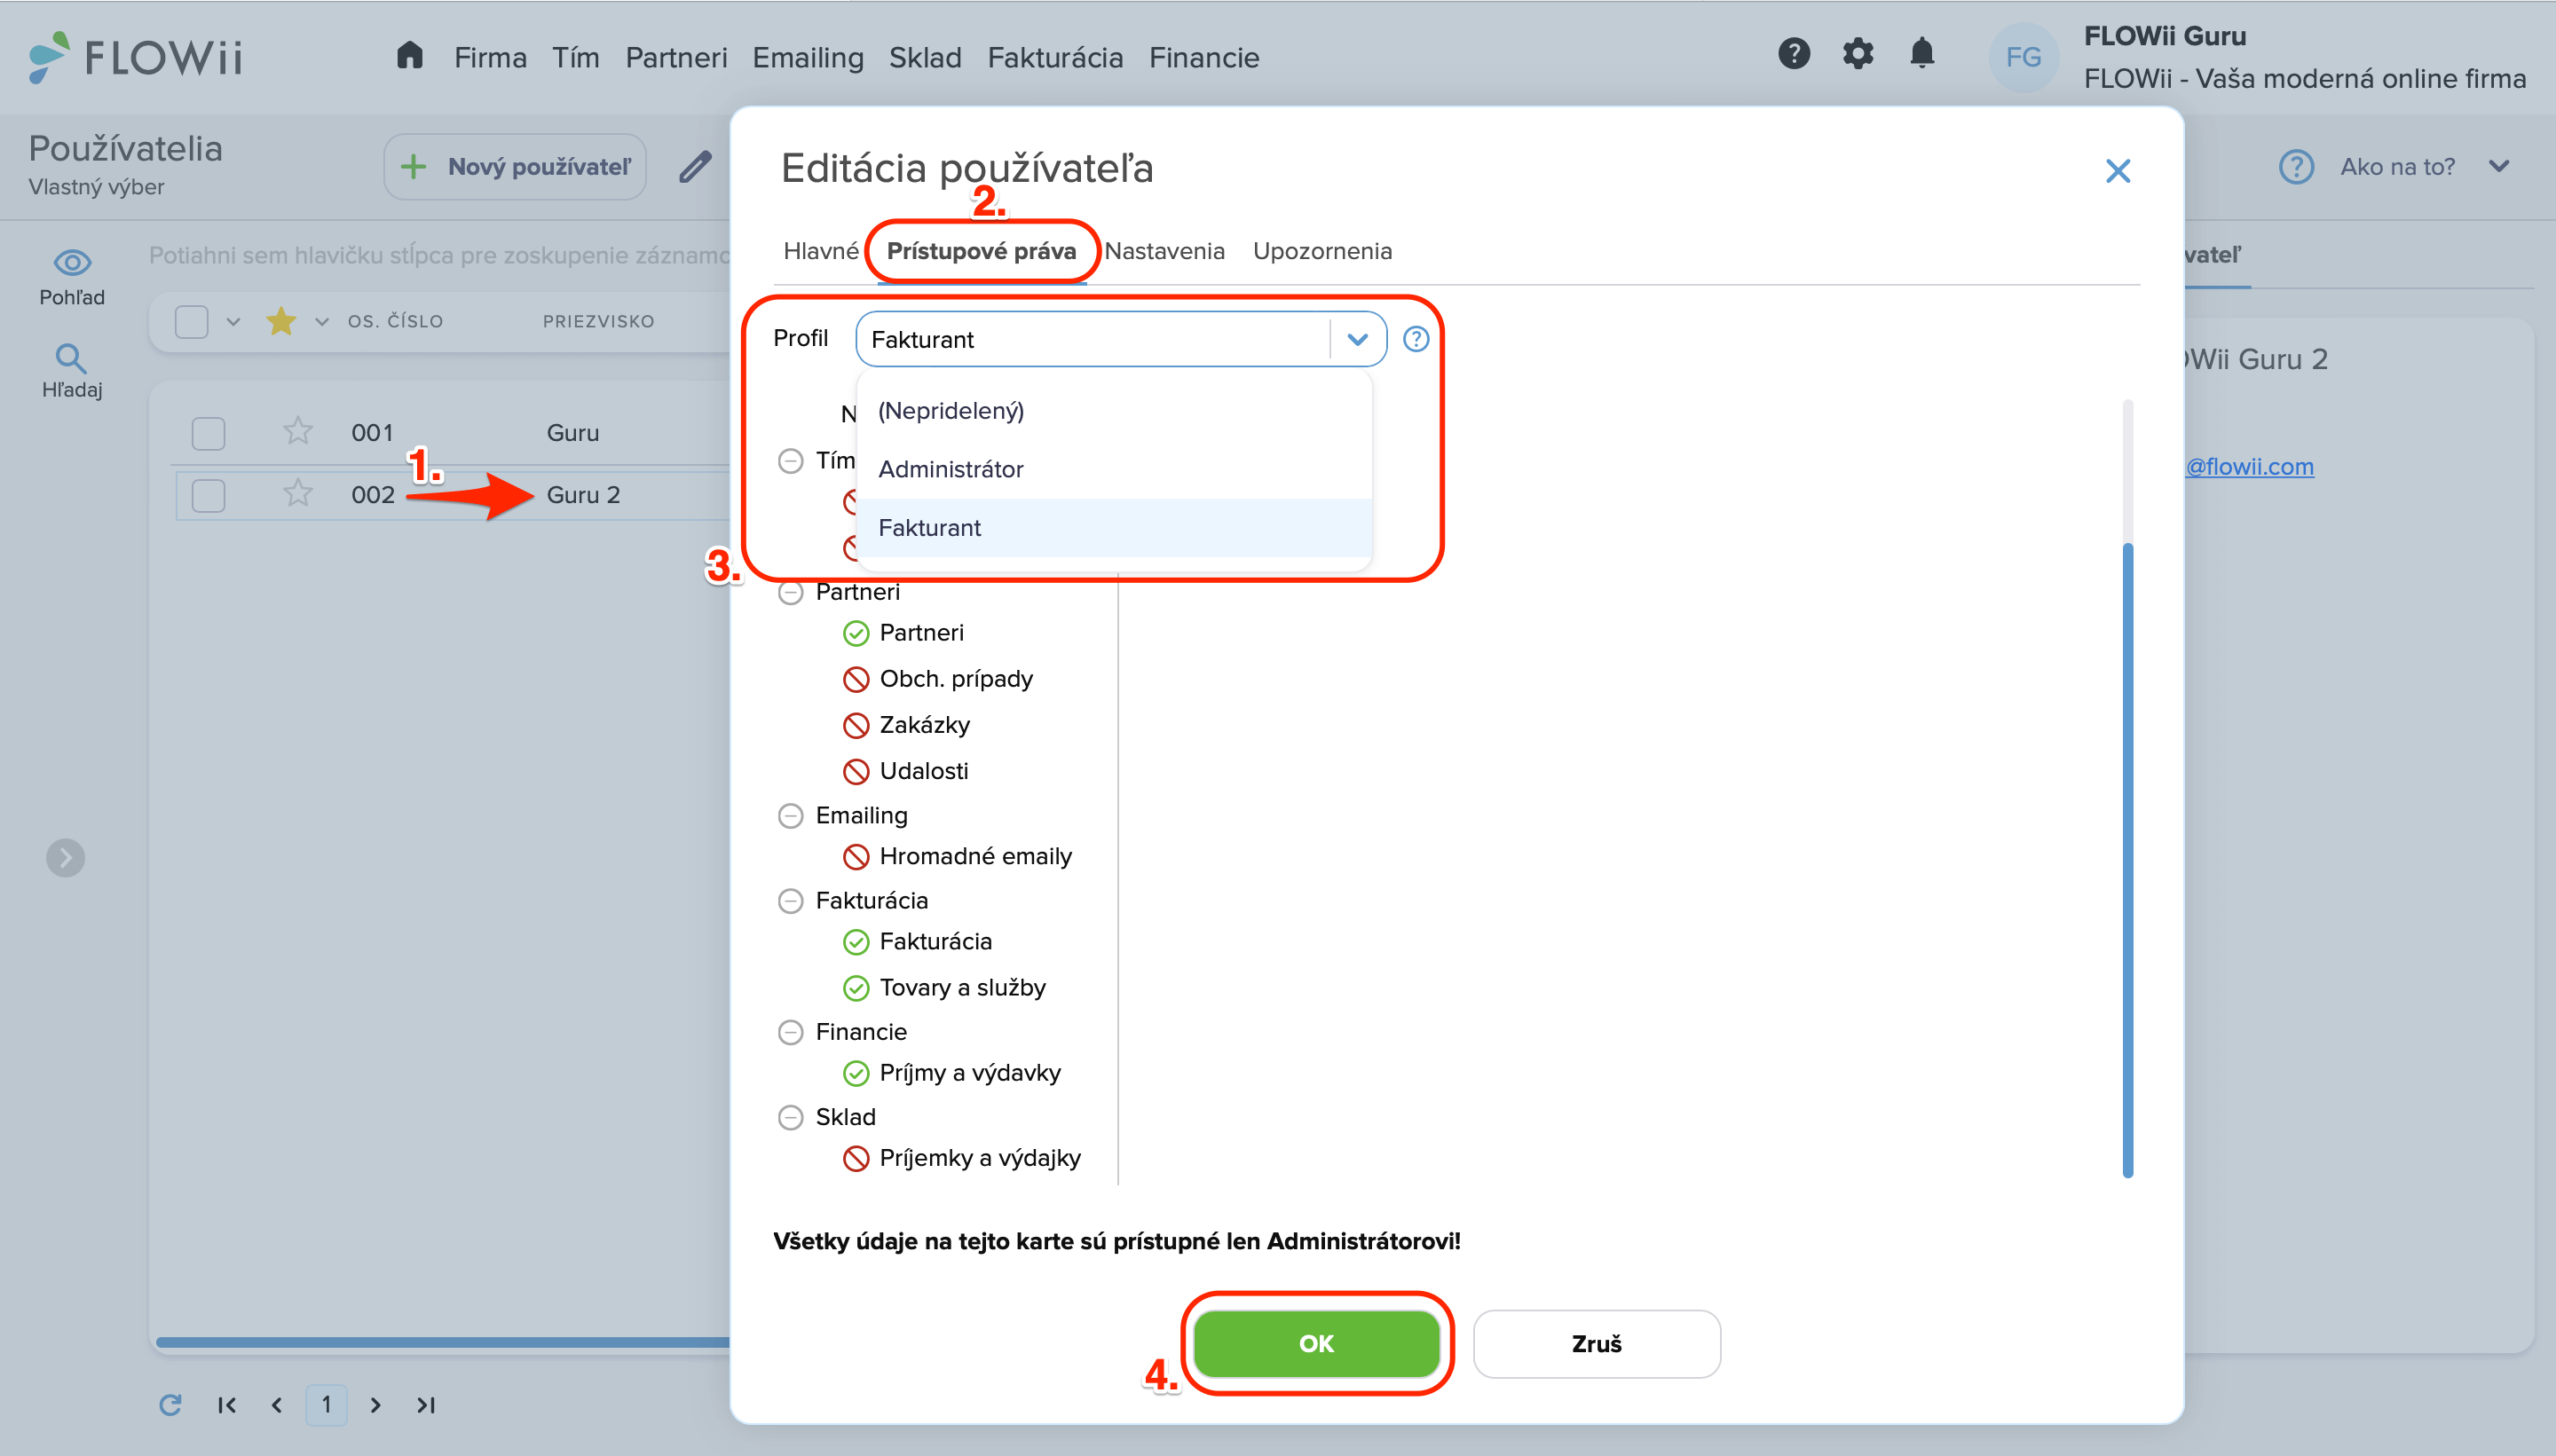Go to last page icon
This screenshot has height=1456, width=2556.
[426, 1405]
